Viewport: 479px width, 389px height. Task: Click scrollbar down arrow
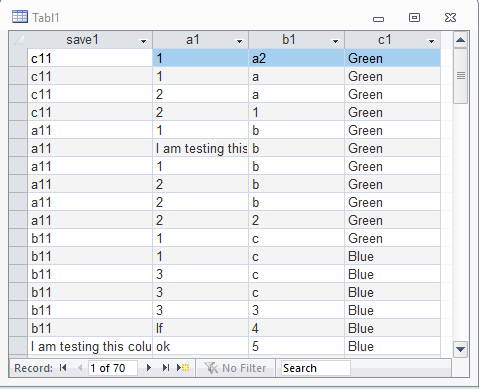tap(460, 349)
